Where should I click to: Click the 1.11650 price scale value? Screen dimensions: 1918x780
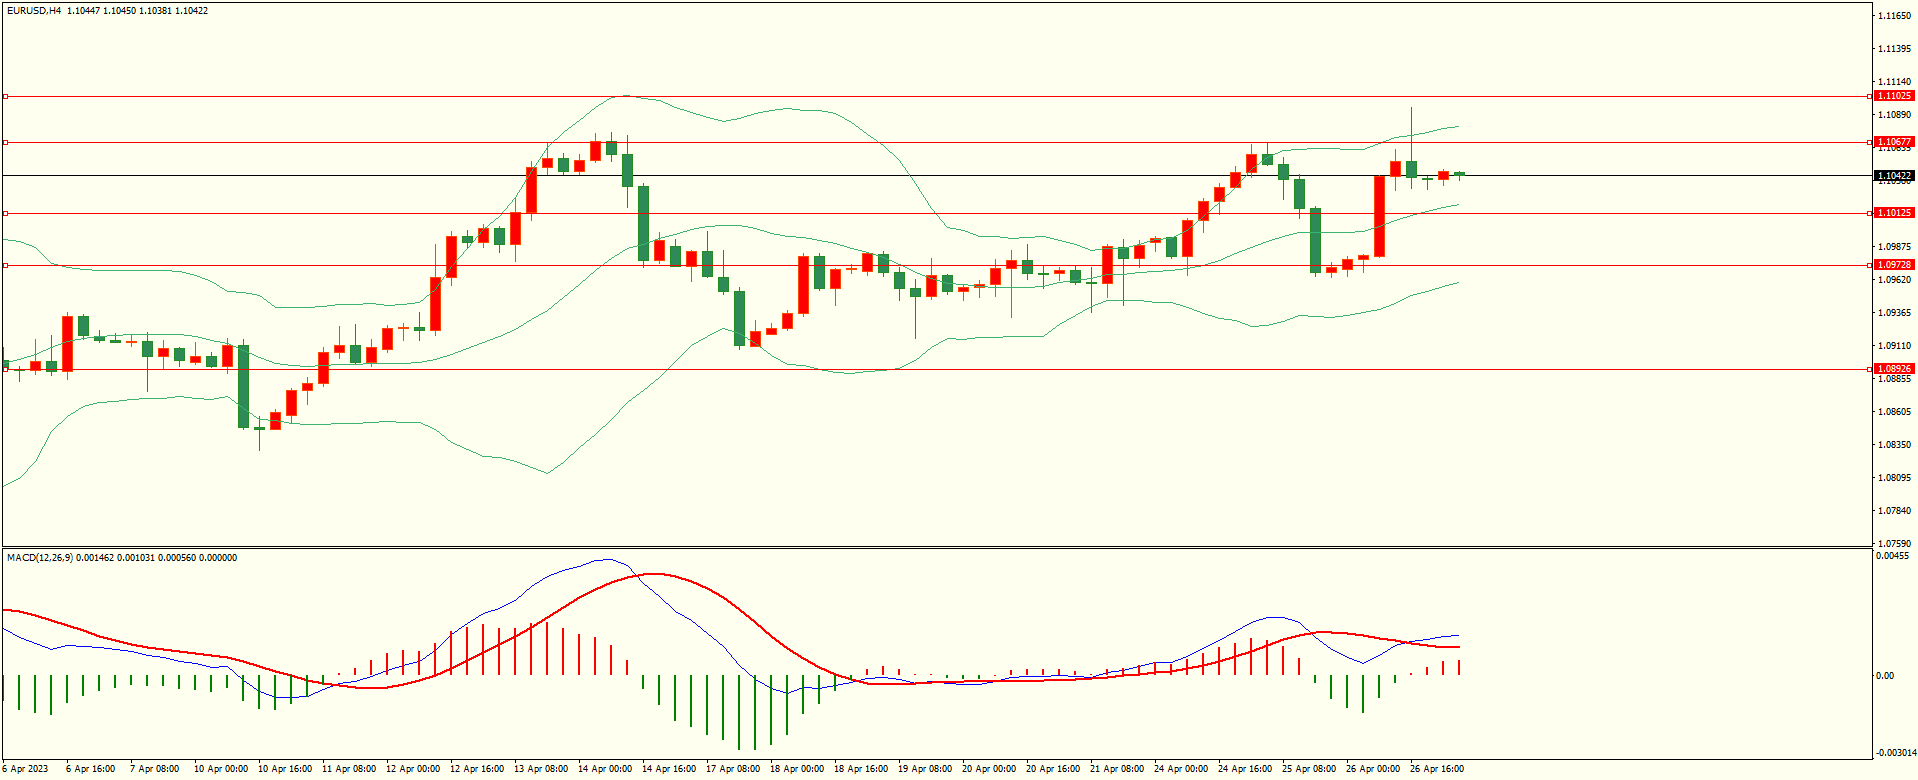1894,16
